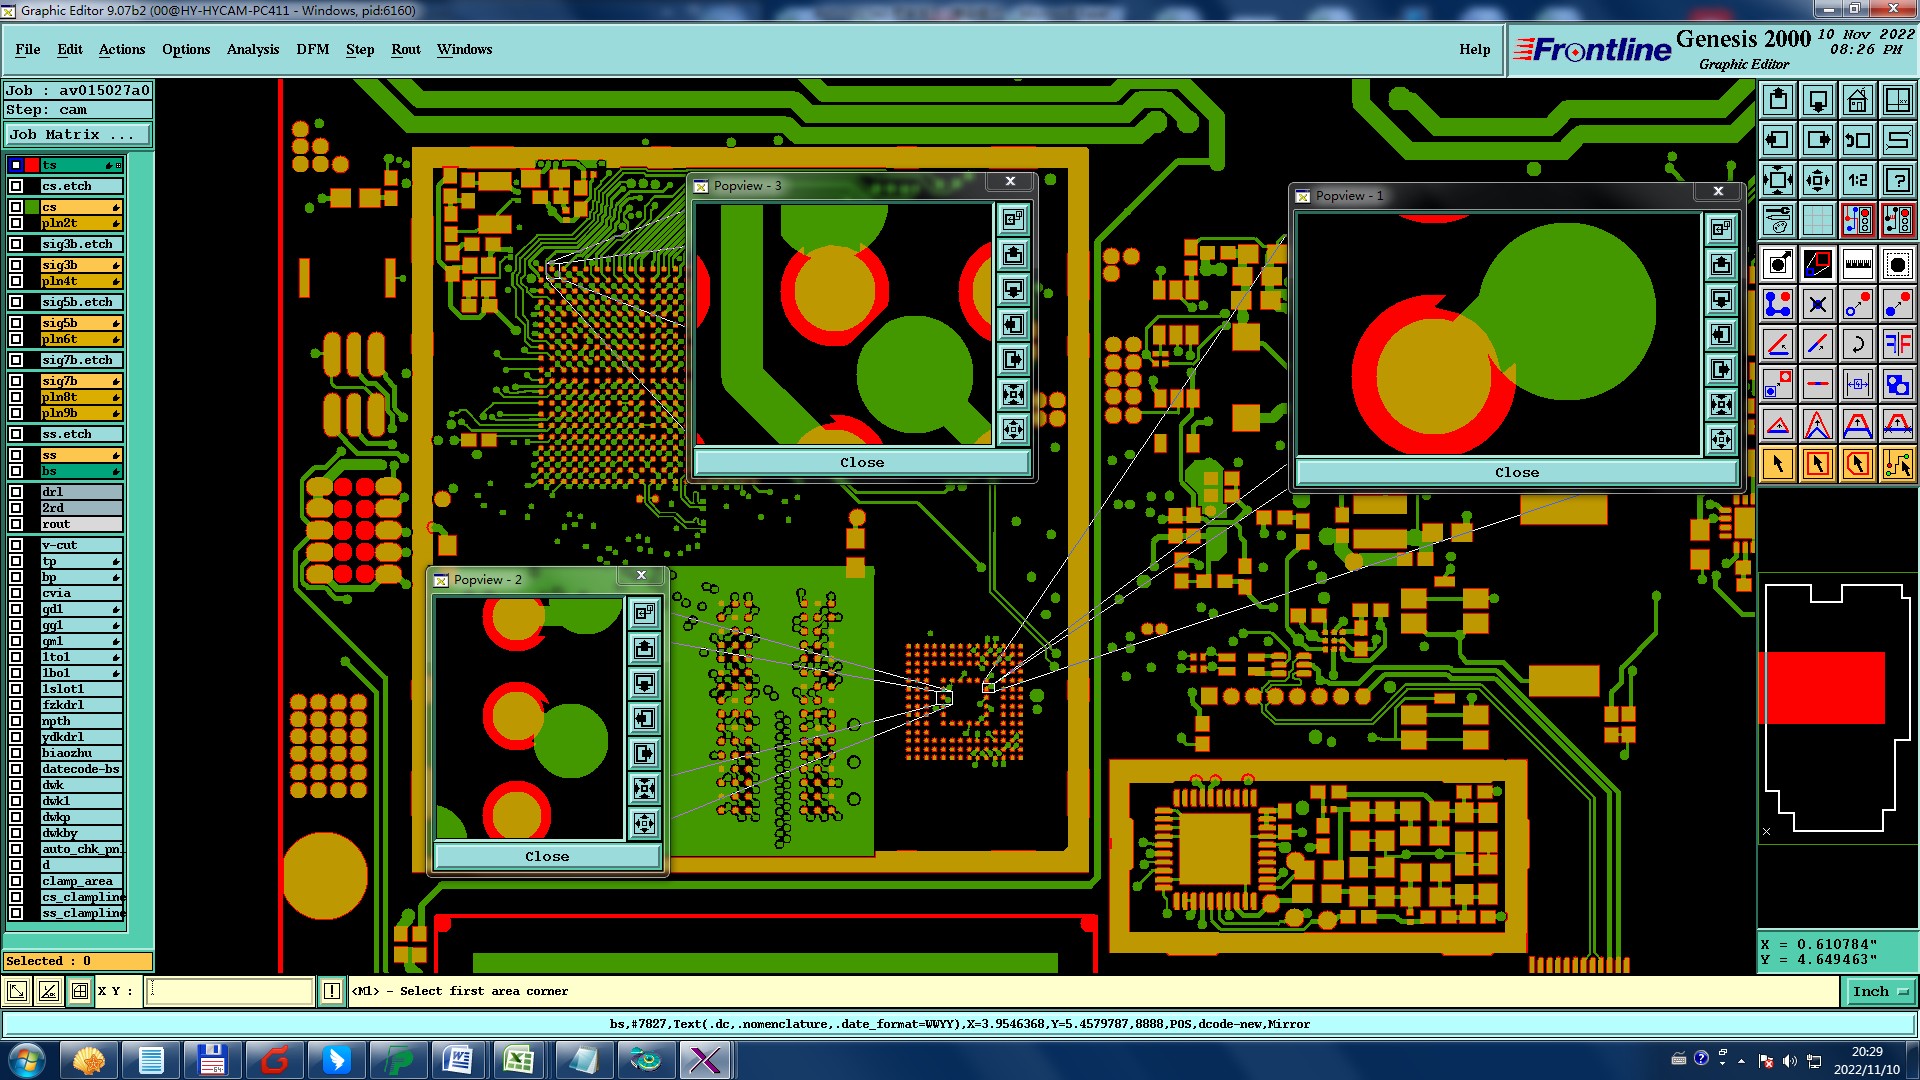
Task: Click the 1:2 zoom scale icon
Action: (1857, 180)
